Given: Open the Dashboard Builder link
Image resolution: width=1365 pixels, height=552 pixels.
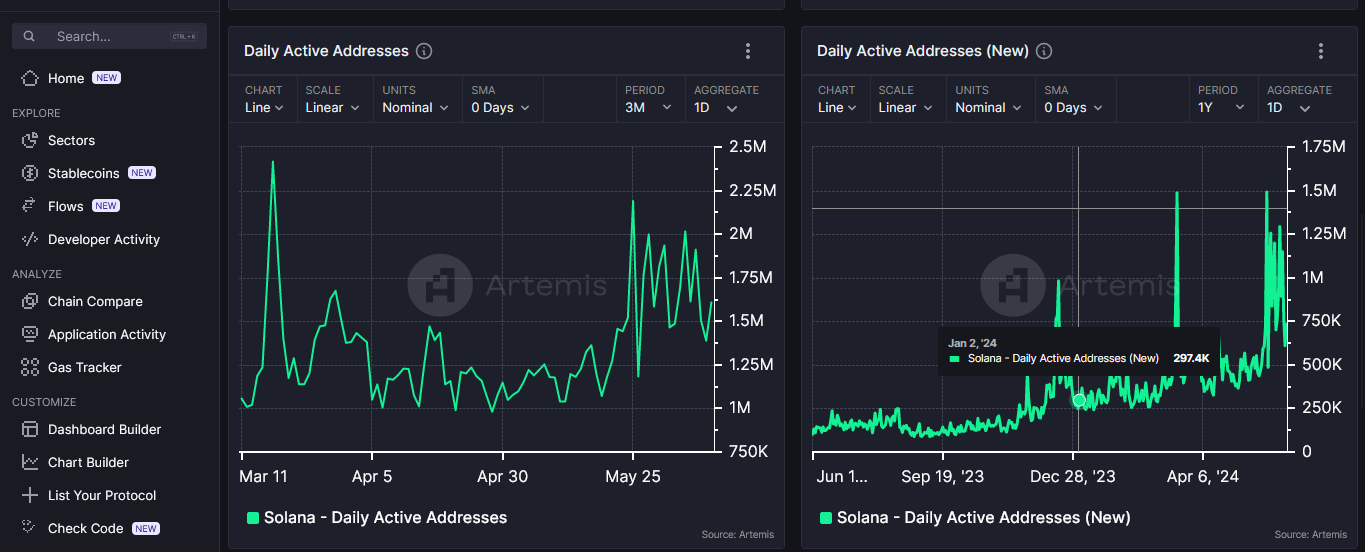Looking at the screenshot, I should (105, 430).
